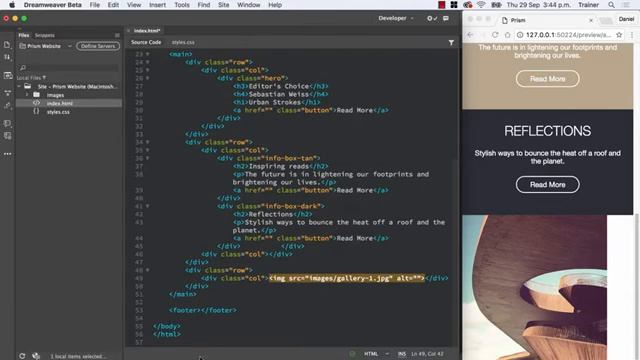Screen dimensions: 640x360
Task: Go to browser home icon
Action: [x=507, y=35]
